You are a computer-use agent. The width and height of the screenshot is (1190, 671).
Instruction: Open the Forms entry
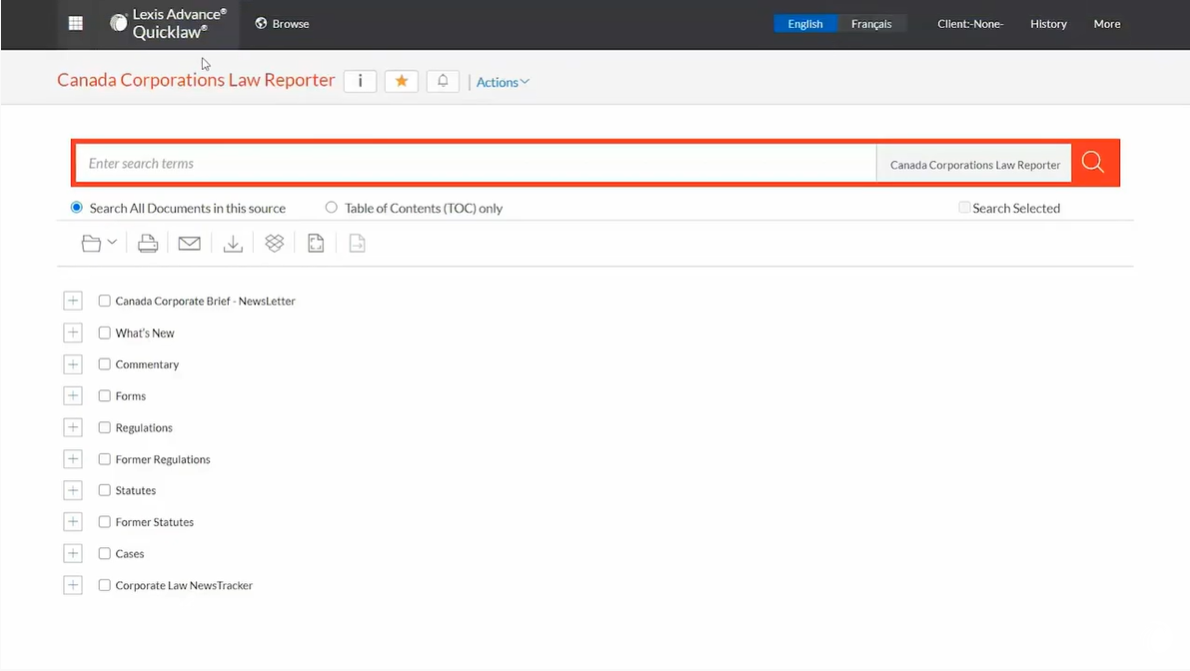[x=131, y=395]
